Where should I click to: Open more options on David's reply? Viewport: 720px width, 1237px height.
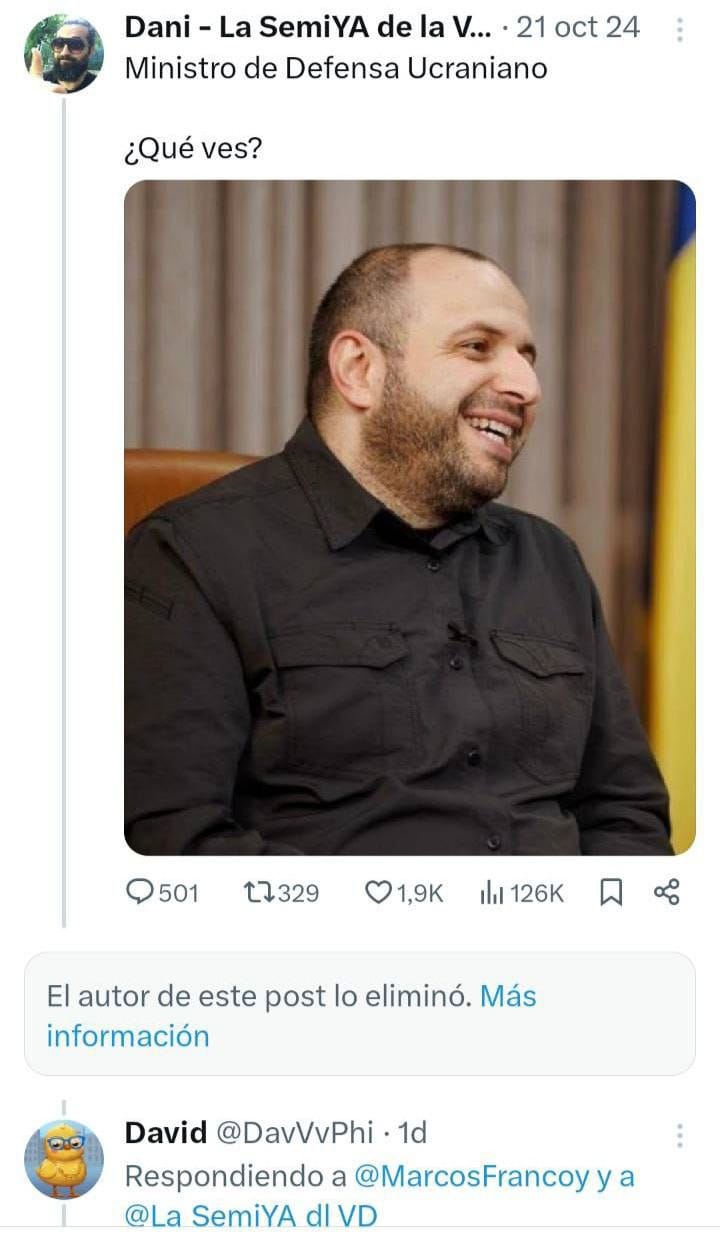point(679,1135)
